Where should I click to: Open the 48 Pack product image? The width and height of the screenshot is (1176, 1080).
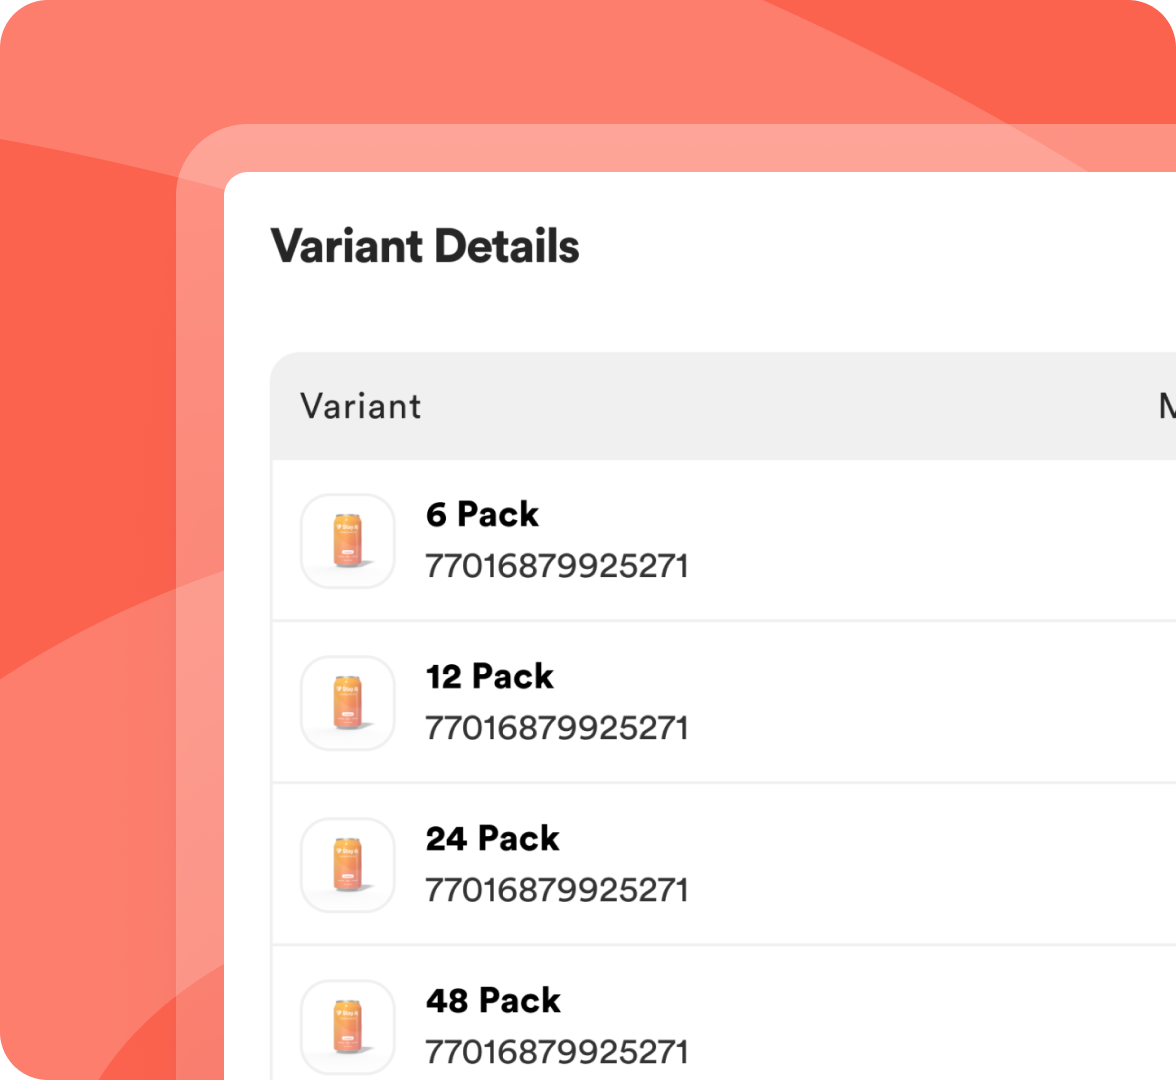coord(348,1026)
